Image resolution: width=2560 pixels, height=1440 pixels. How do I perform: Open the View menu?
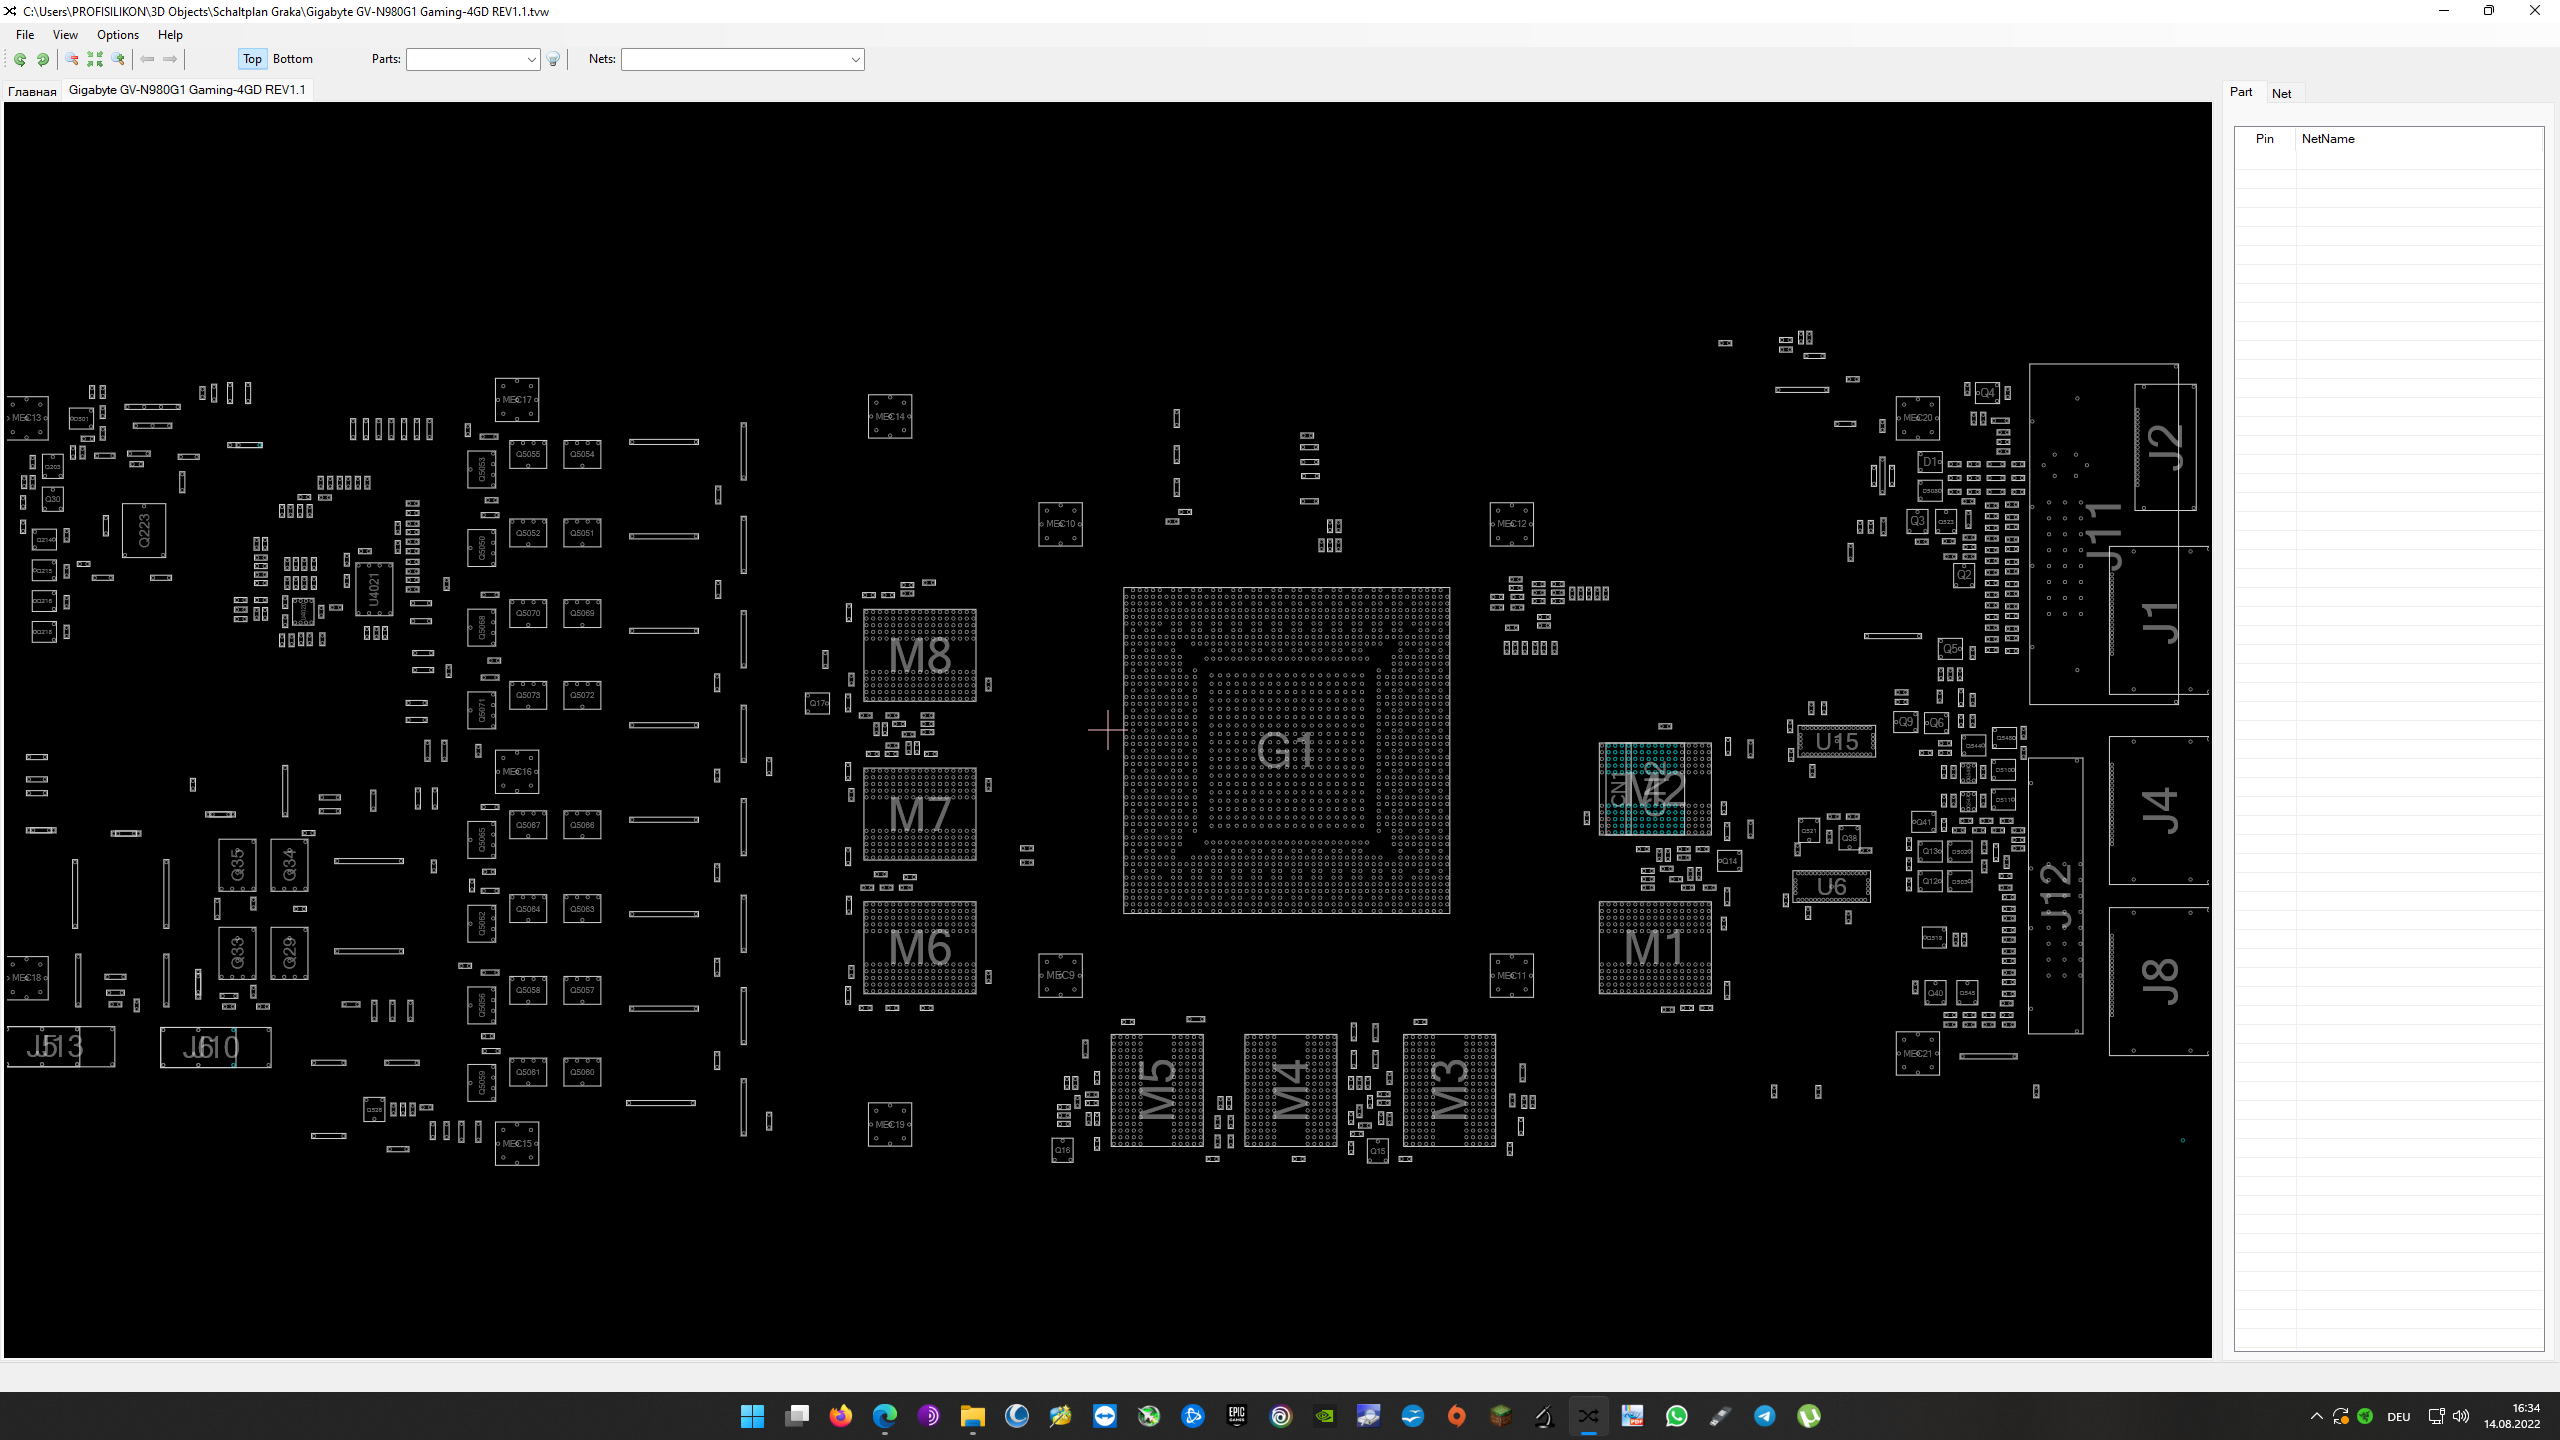65,35
